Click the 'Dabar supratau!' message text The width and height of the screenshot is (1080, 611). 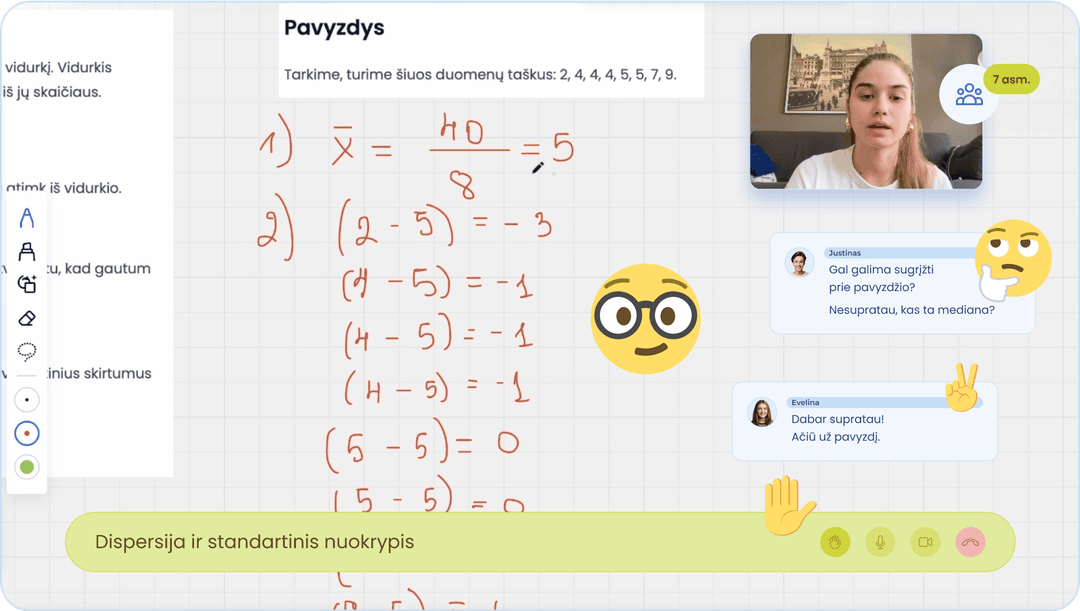coord(837,419)
